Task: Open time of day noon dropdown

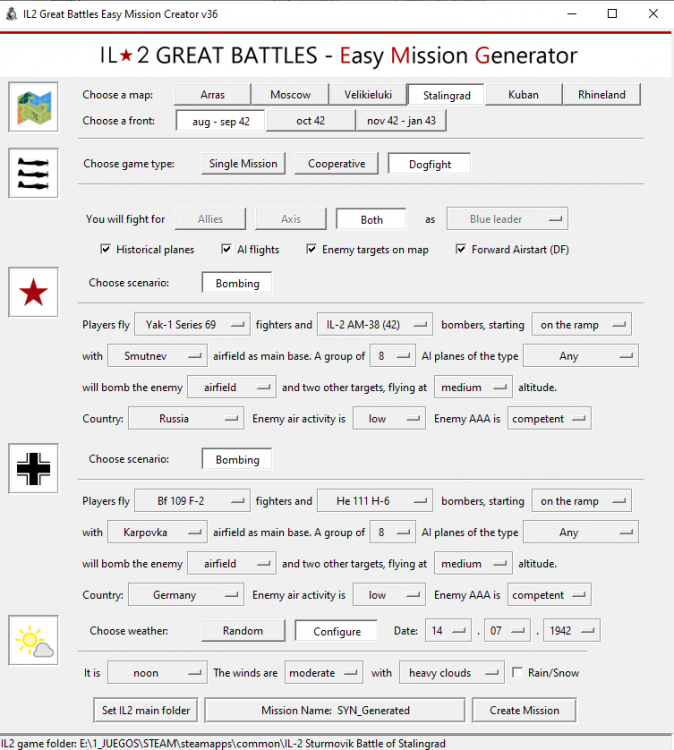Action: [157, 673]
